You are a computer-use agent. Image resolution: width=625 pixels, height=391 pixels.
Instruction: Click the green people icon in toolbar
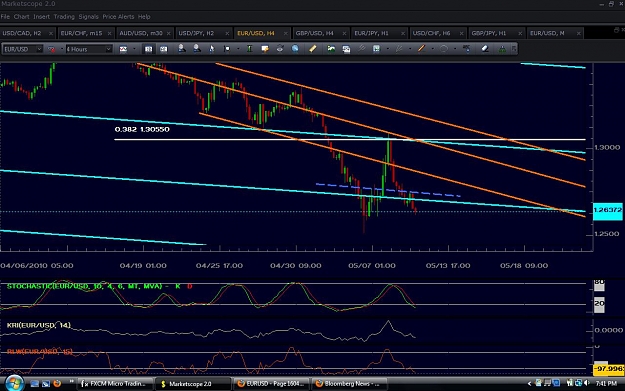click(x=502, y=49)
